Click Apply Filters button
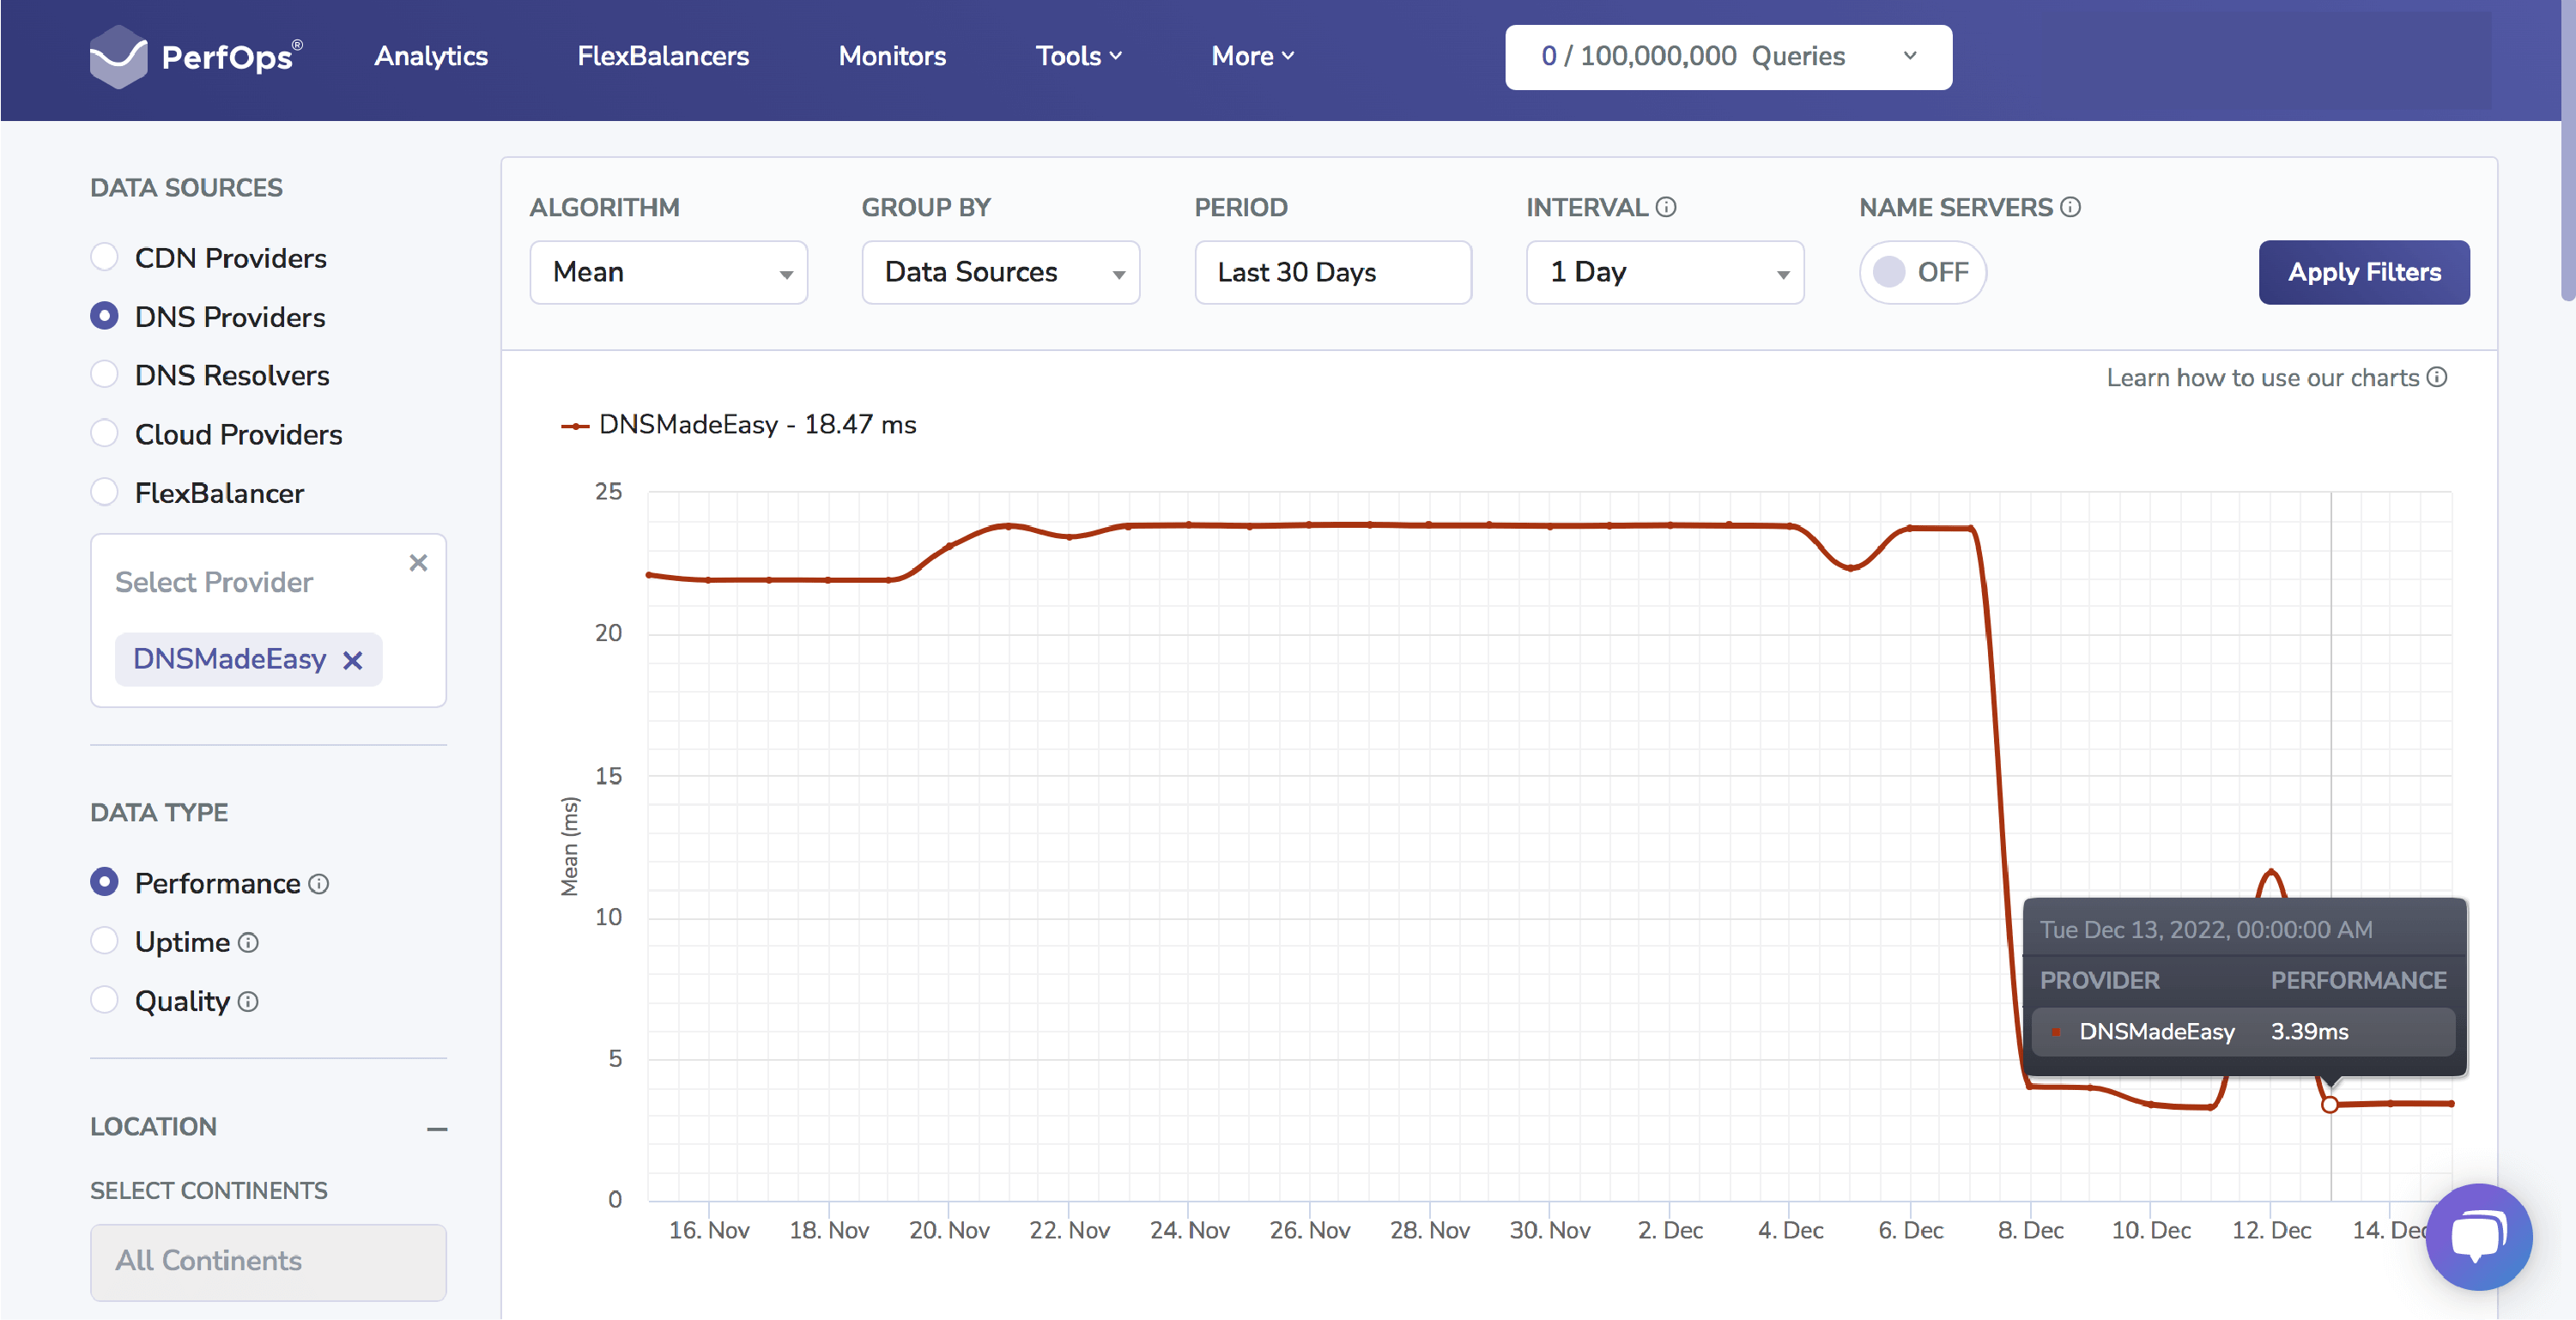 2364,272
